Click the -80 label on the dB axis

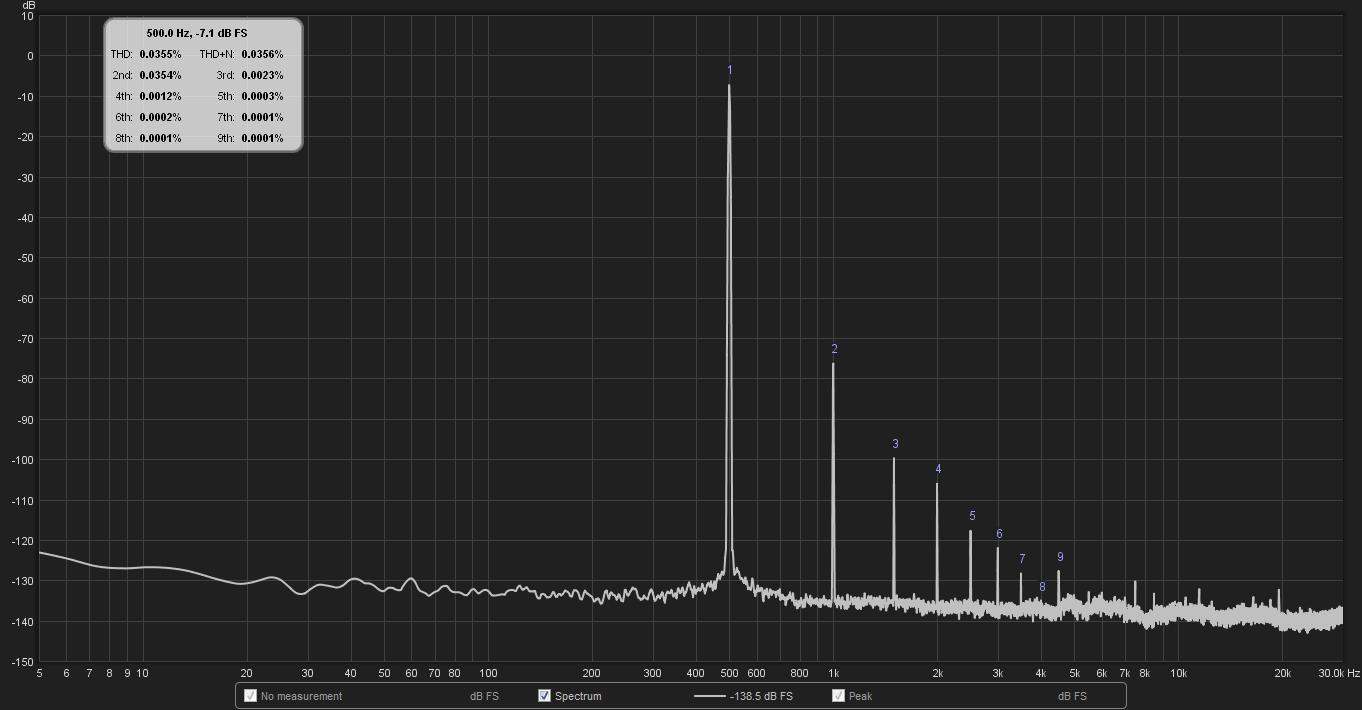pyautogui.click(x=24, y=379)
